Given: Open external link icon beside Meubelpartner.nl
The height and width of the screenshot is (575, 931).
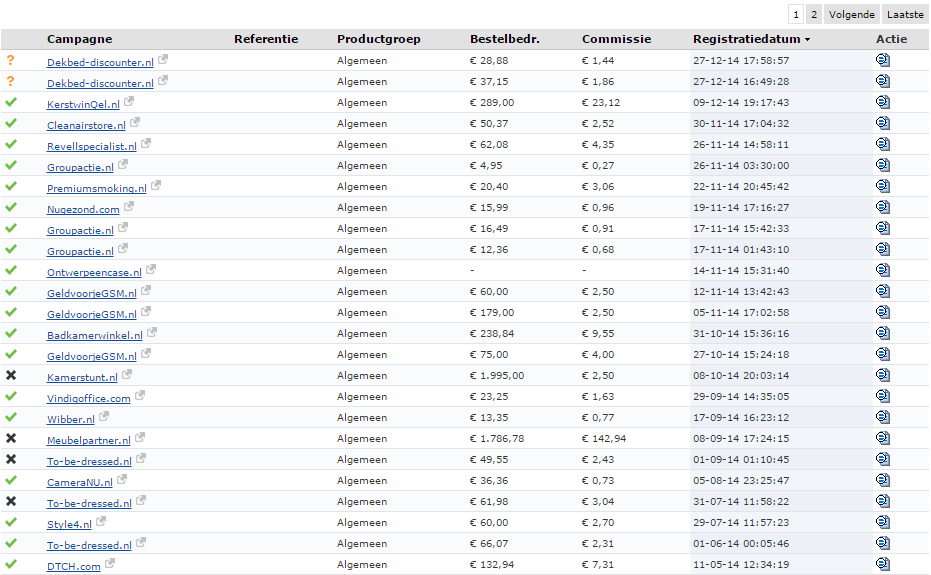Looking at the screenshot, I should coord(140,437).
